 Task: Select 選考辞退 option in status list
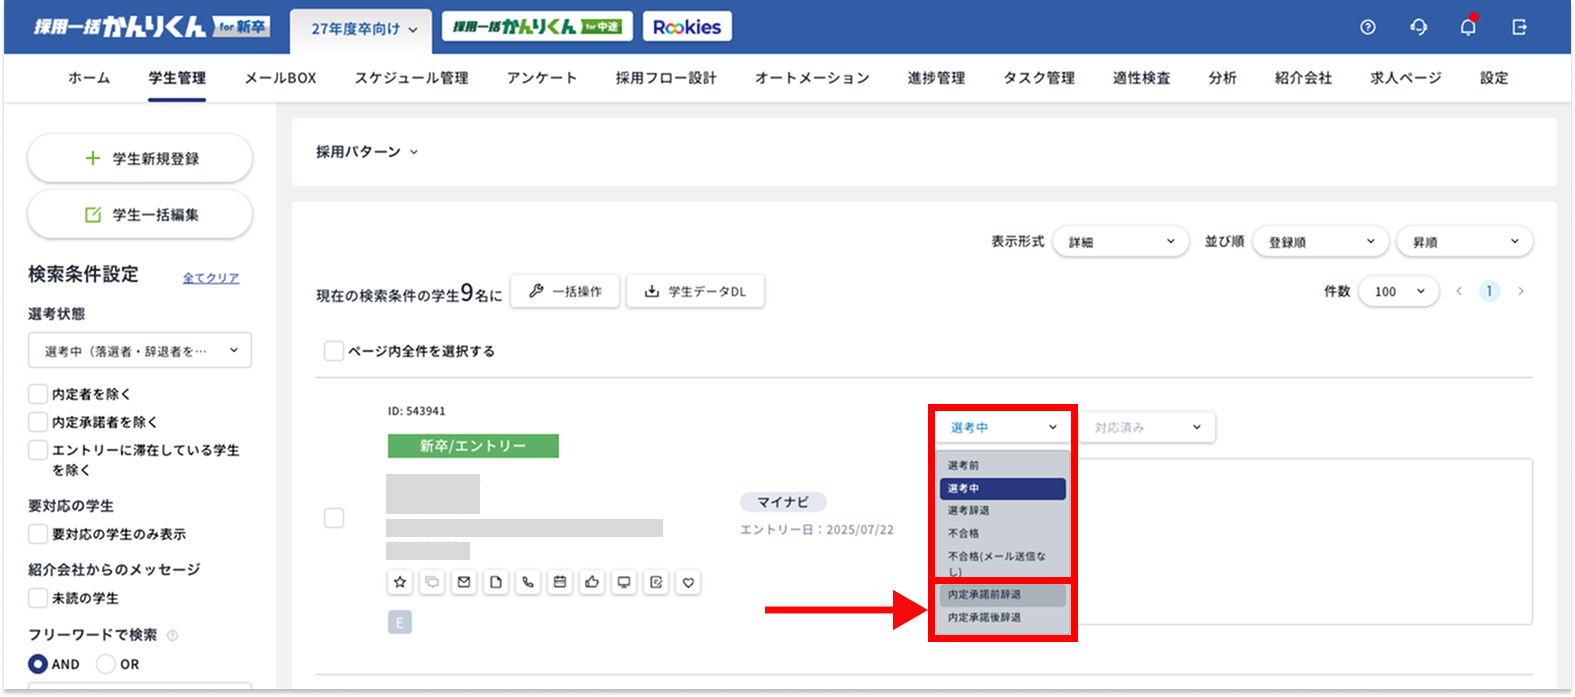[x=1003, y=511]
